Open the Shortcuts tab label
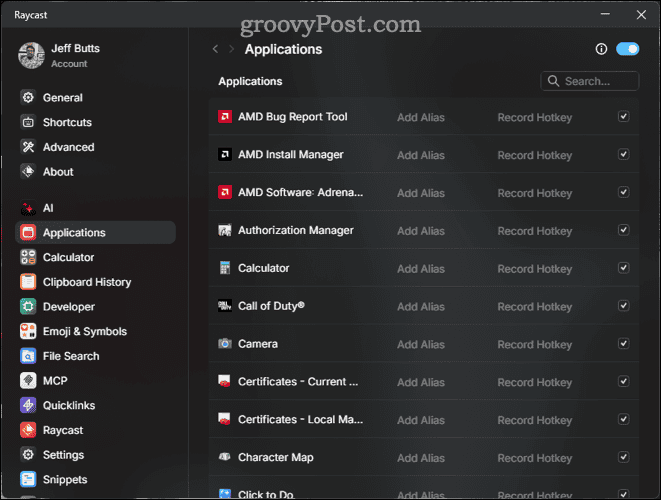The height and width of the screenshot is (500, 661). 67,122
